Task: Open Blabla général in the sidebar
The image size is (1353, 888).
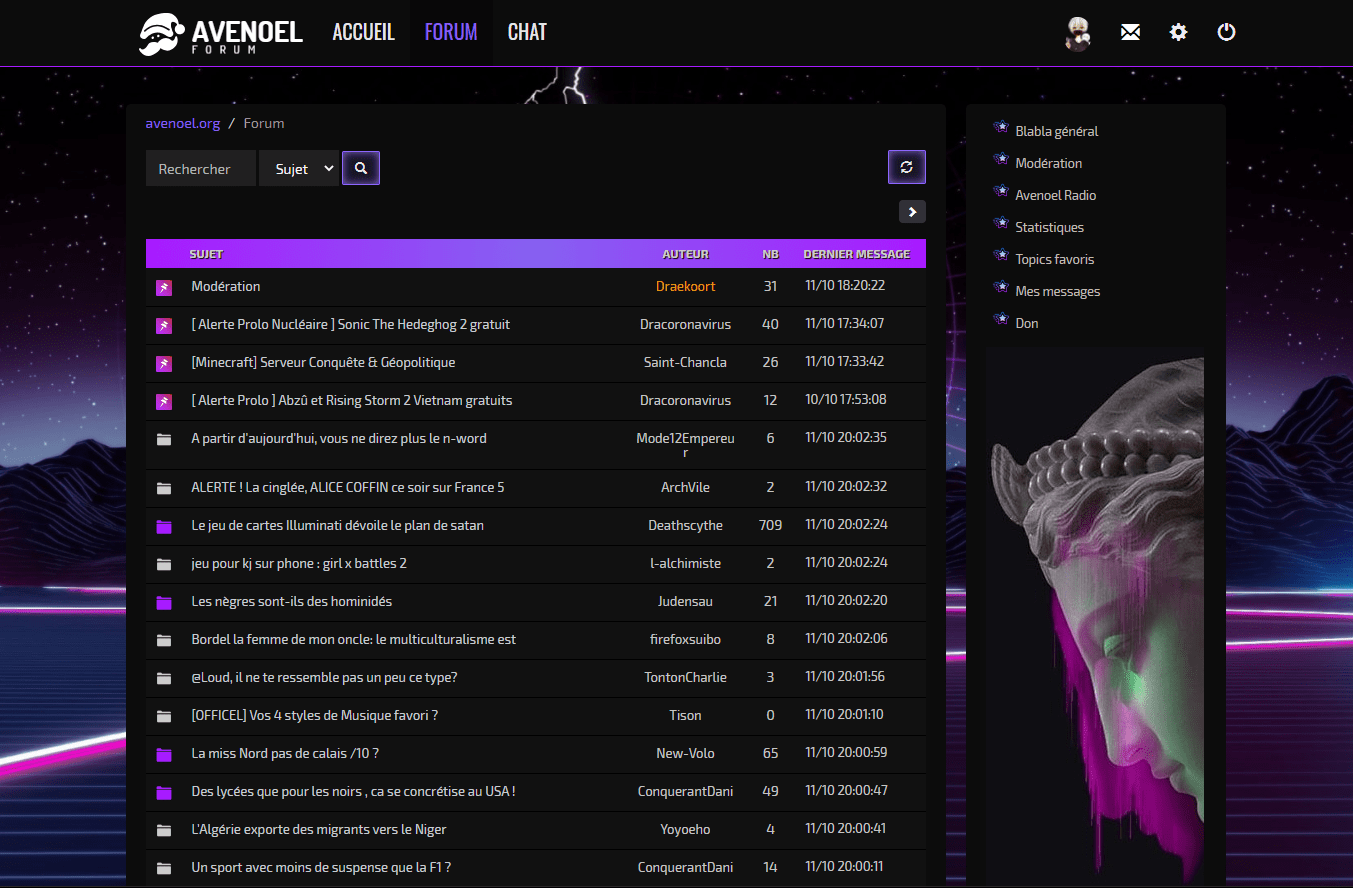Action: click(x=1056, y=131)
